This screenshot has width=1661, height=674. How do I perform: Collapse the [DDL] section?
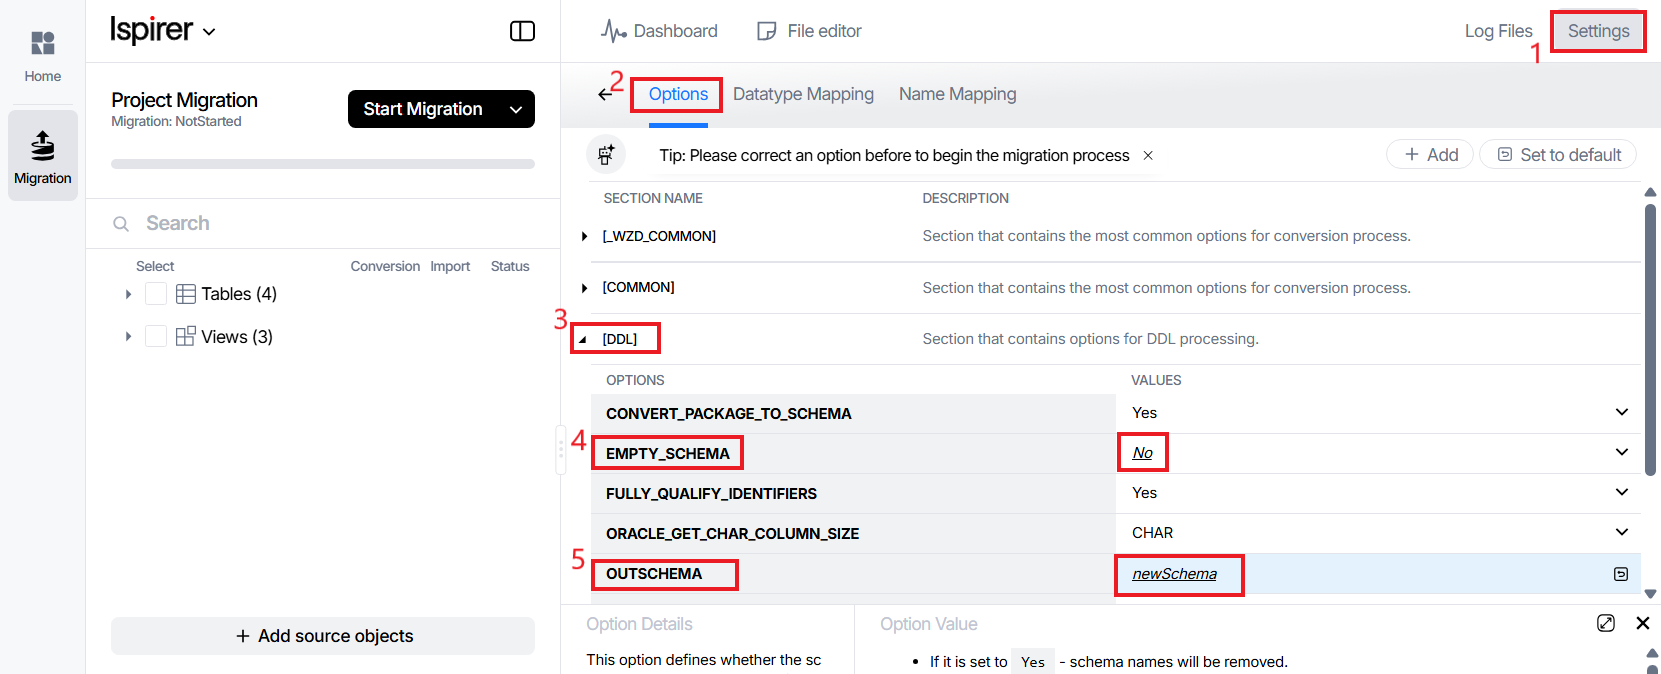tap(583, 339)
